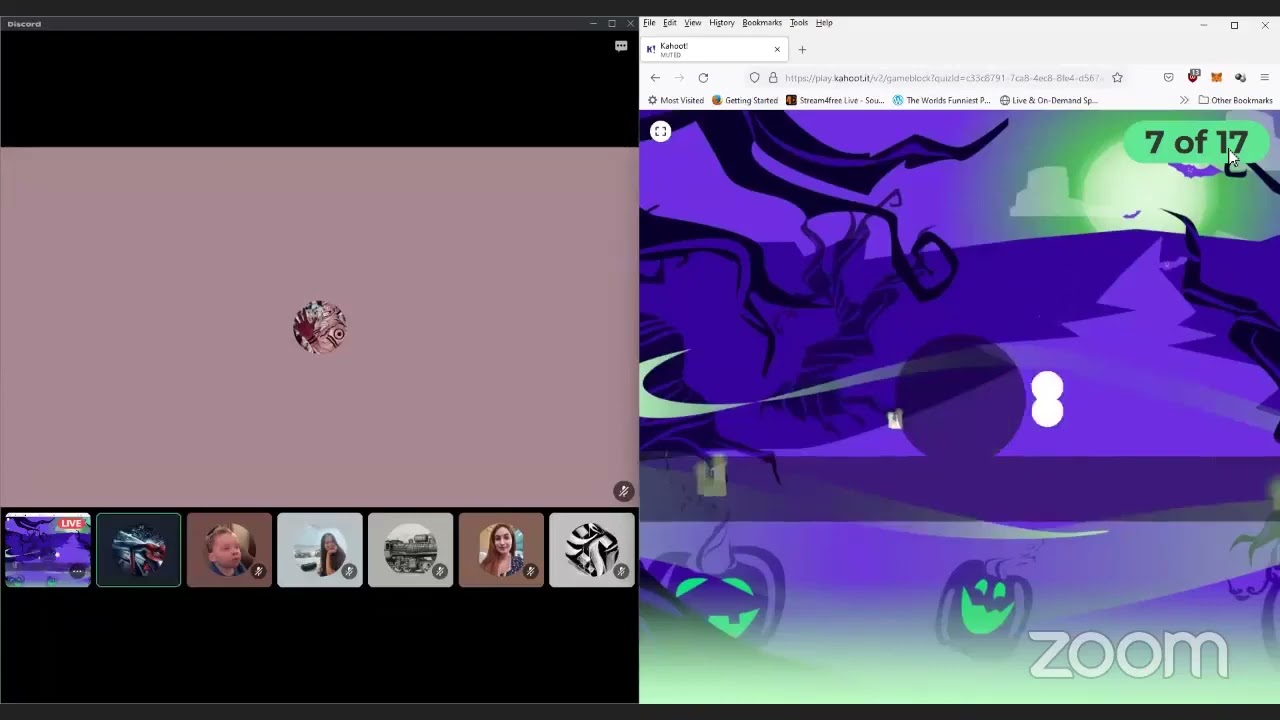Image resolution: width=1280 pixels, height=720 pixels.
Task: Open the Help menu
Action: coord(824,23)
